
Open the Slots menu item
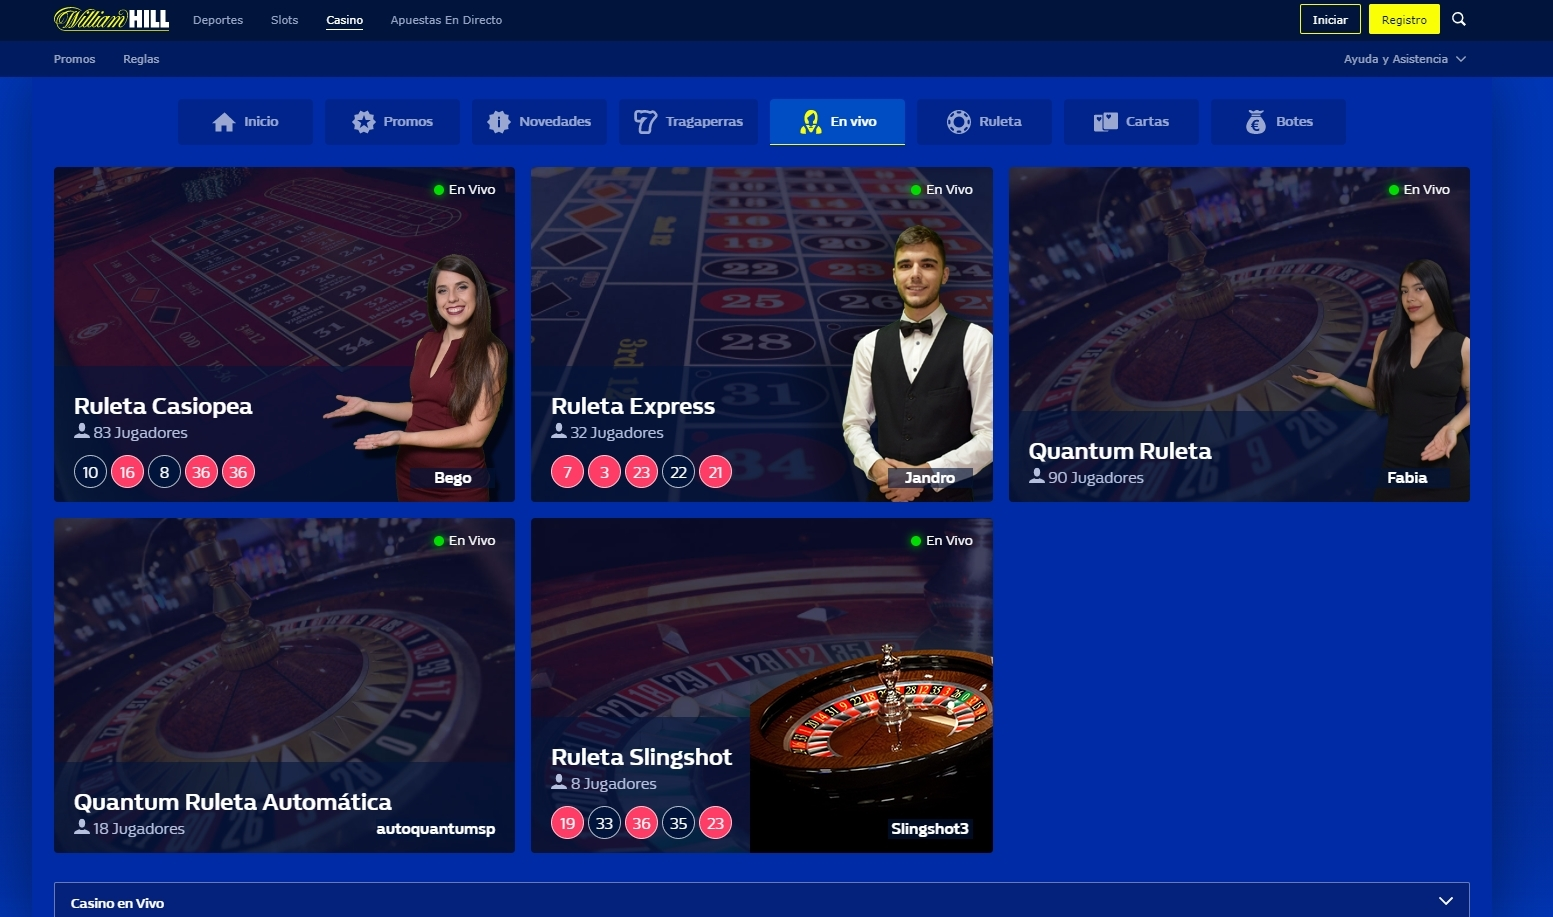[x=284, y=20]
